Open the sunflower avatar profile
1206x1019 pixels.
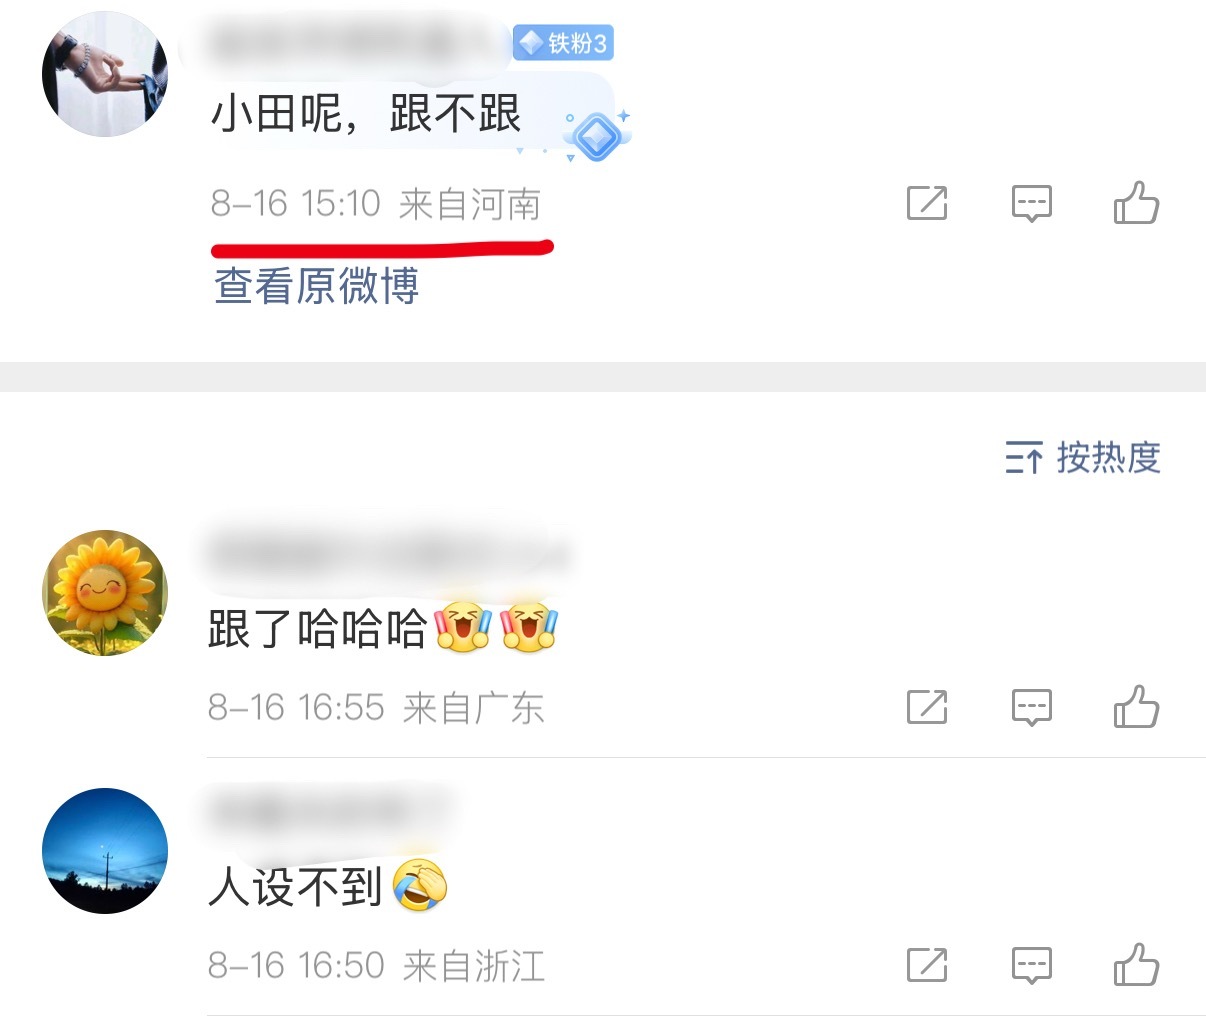[x=105, y=593]
